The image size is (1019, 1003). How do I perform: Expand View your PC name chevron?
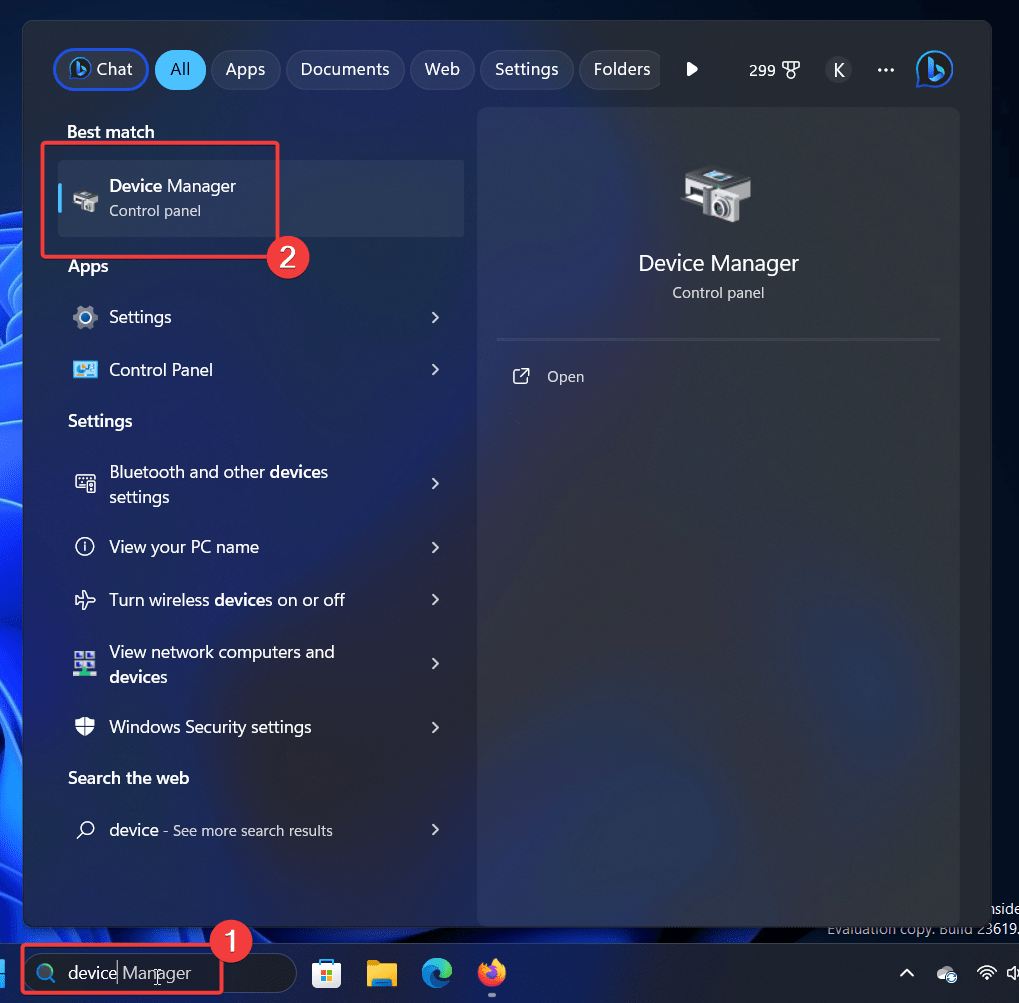point(435,547)
